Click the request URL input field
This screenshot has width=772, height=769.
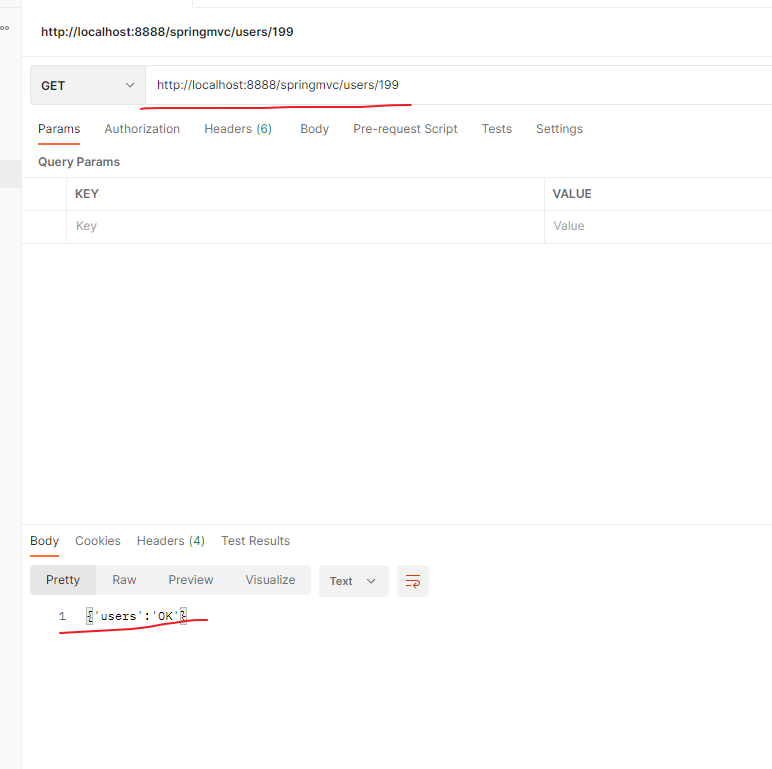(450, 85)
